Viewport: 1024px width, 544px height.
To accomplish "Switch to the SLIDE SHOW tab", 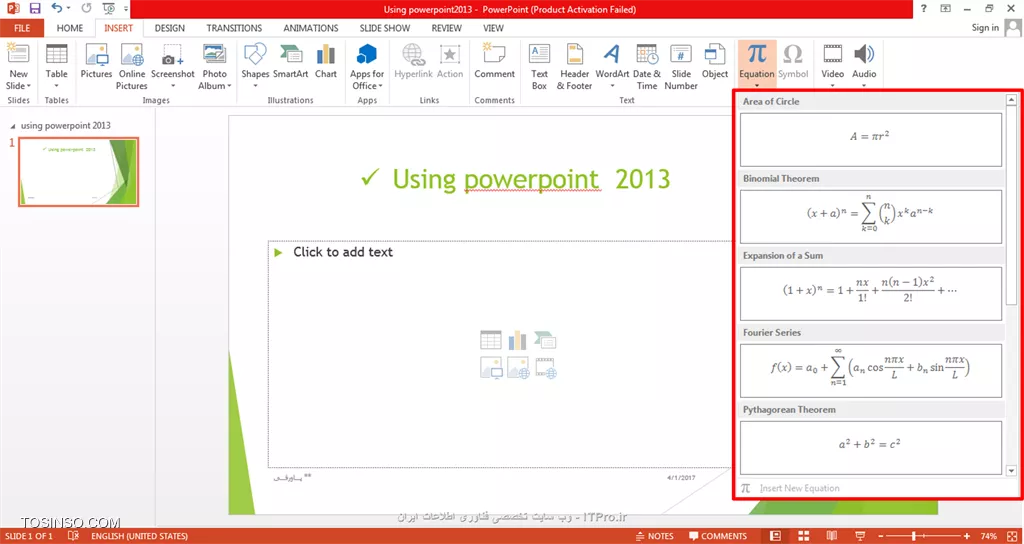I will point(385,28).
